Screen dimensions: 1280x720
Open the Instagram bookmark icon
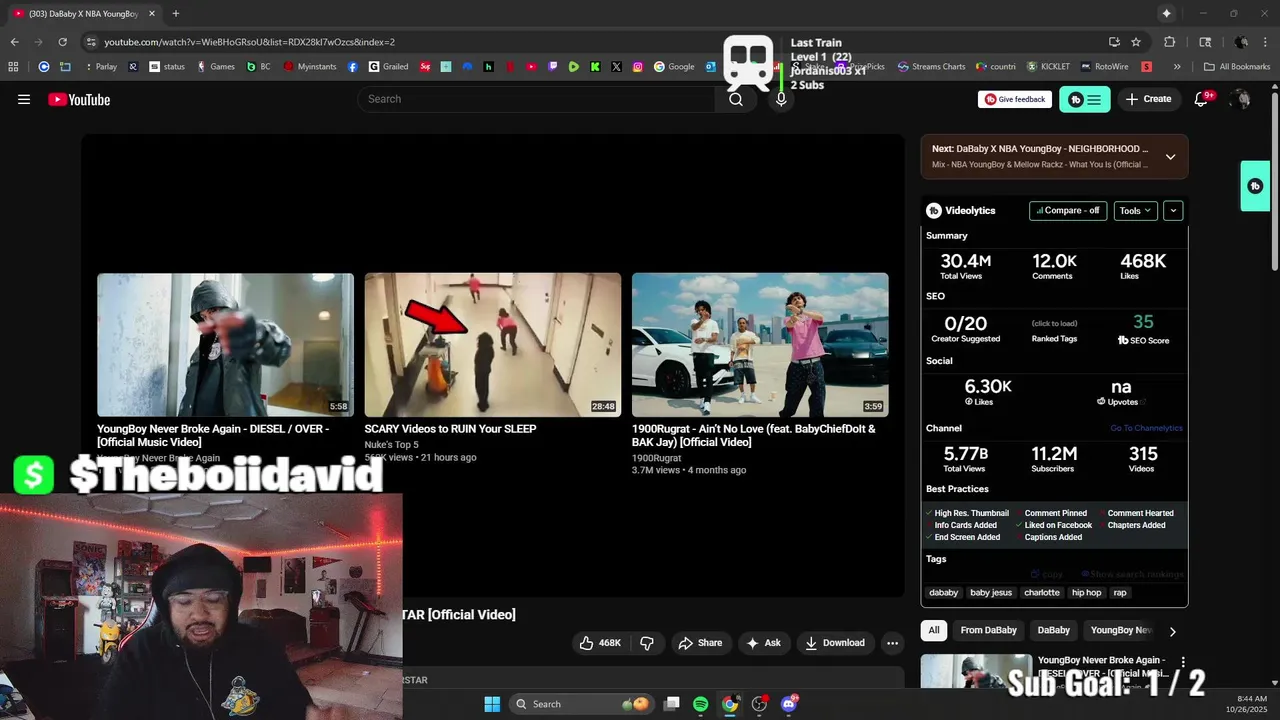638,67
